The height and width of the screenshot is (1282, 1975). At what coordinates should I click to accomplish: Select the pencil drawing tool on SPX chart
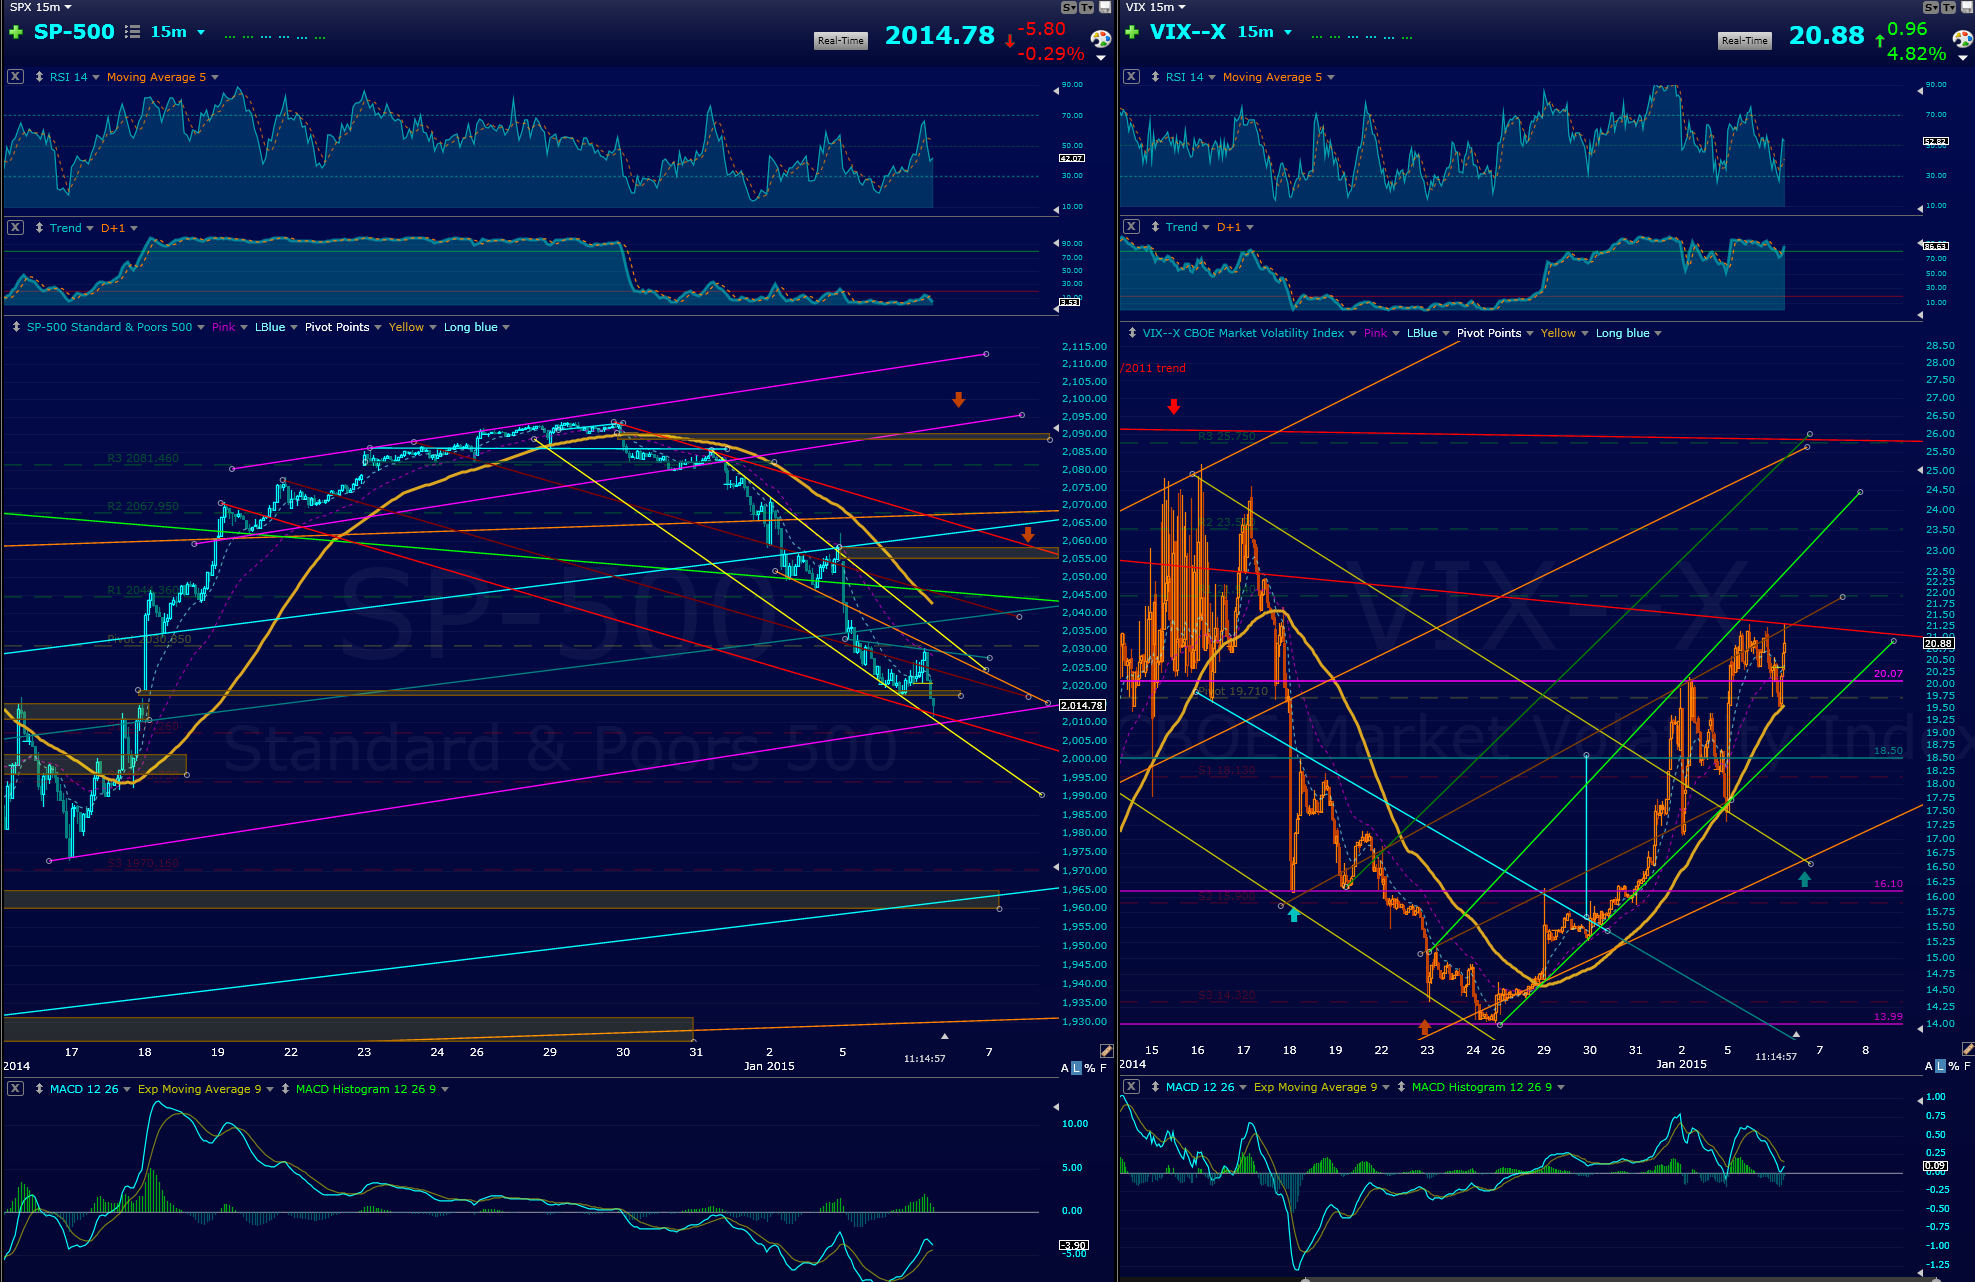[x=1106, y=1051]
